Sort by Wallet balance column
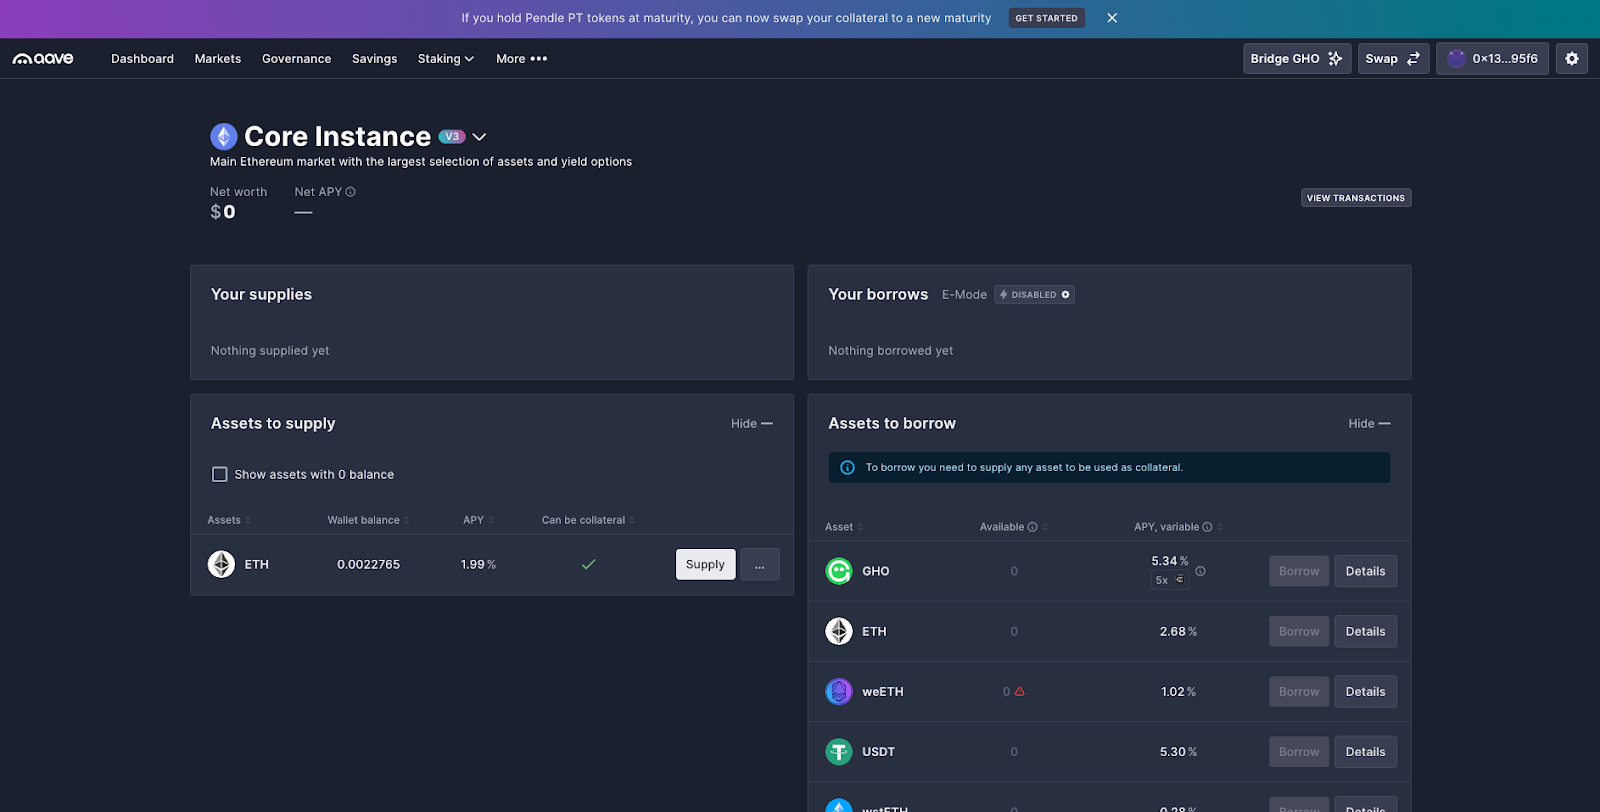The width and height of the screenshot is (1600, 812). pyautogui.click(x=368, y=520)
